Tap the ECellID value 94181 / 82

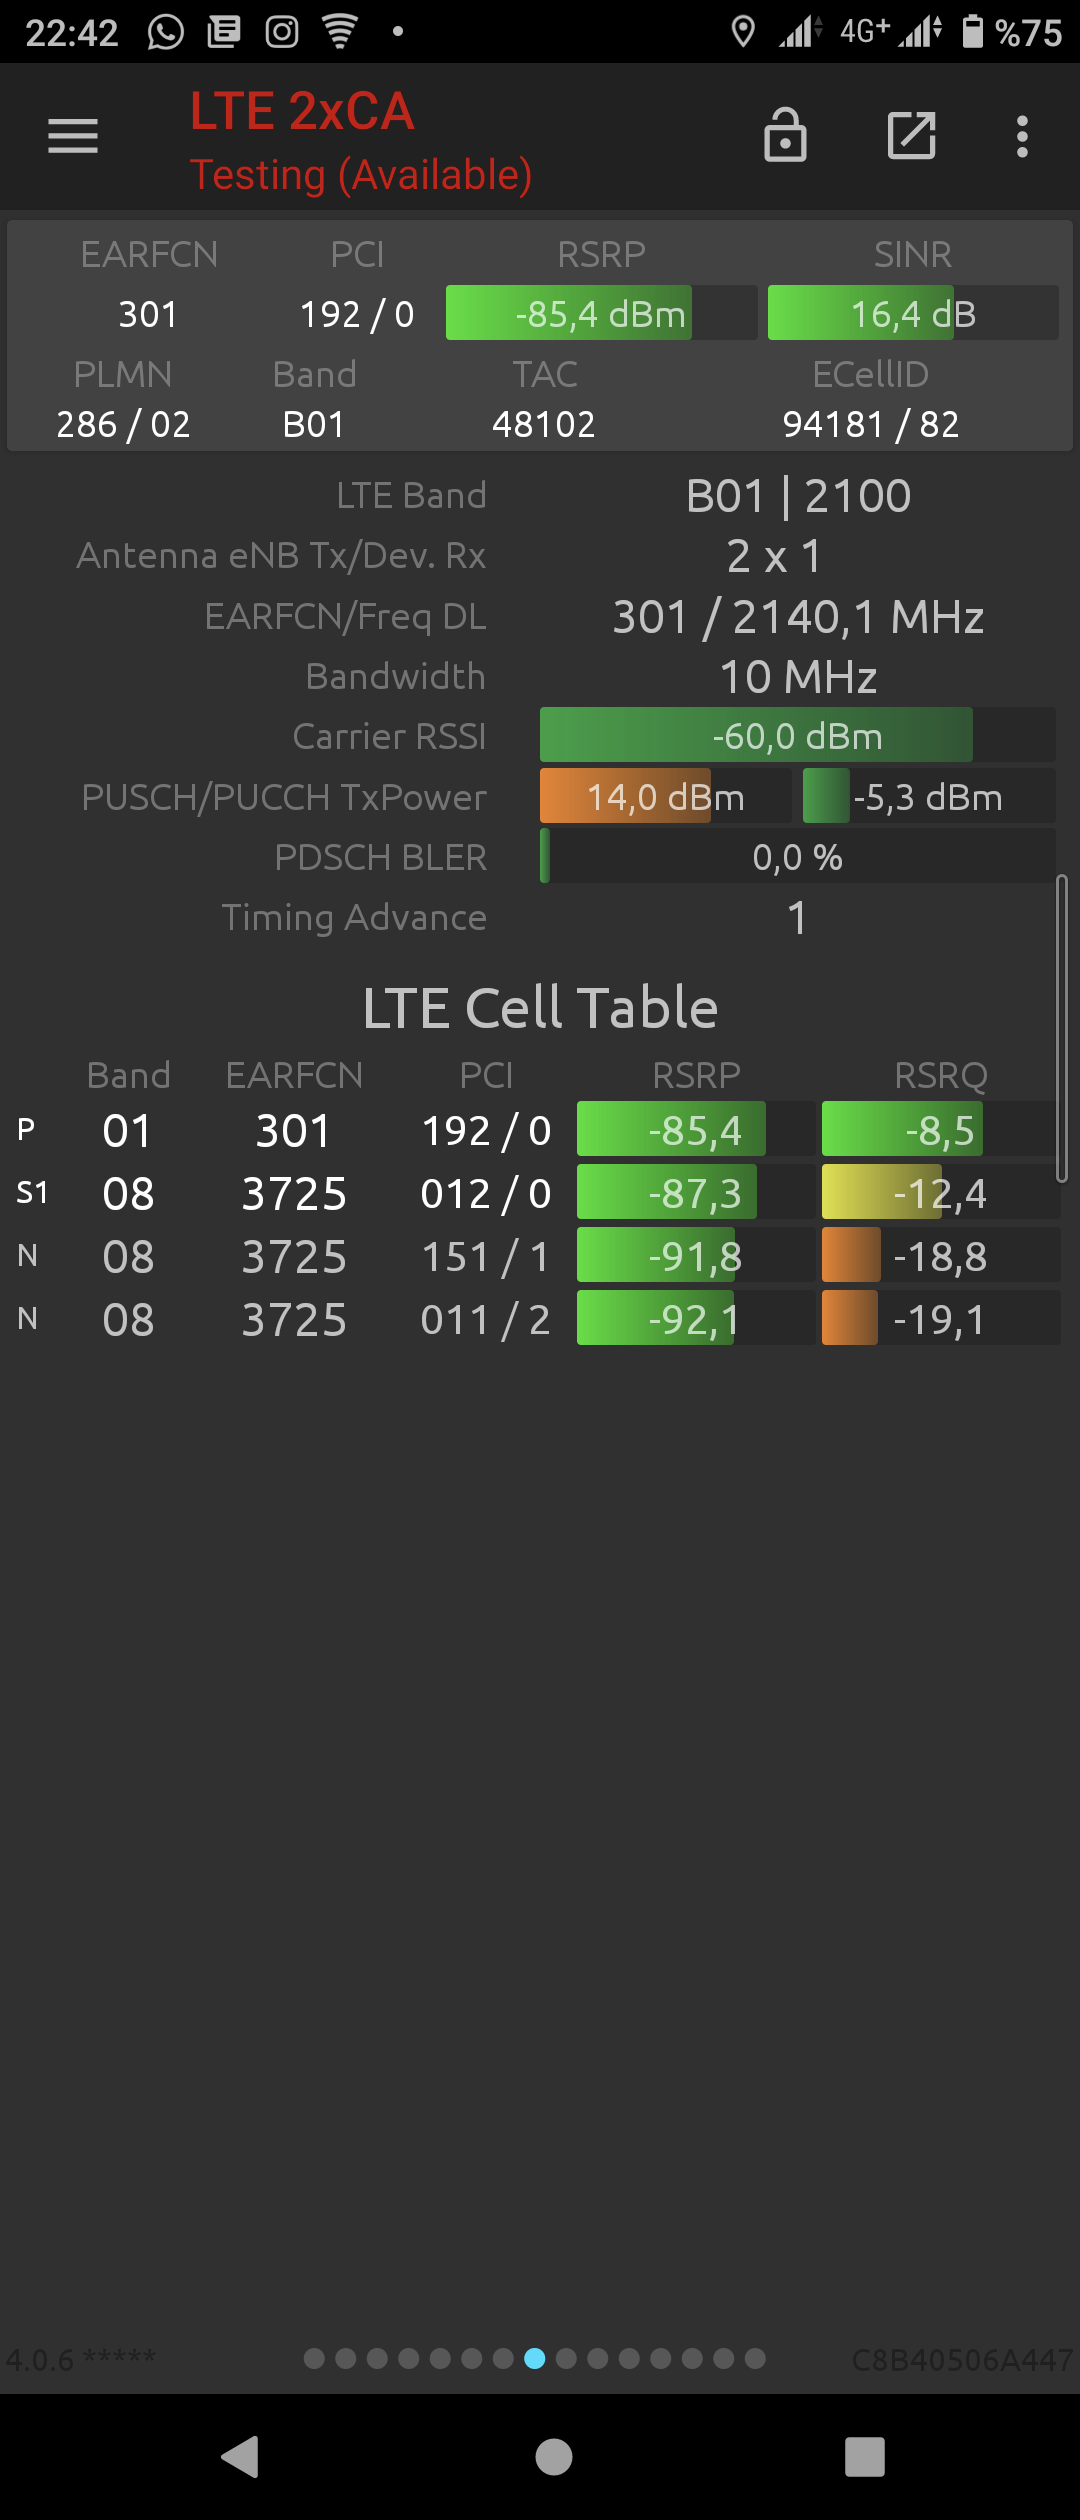pos(871,424)
